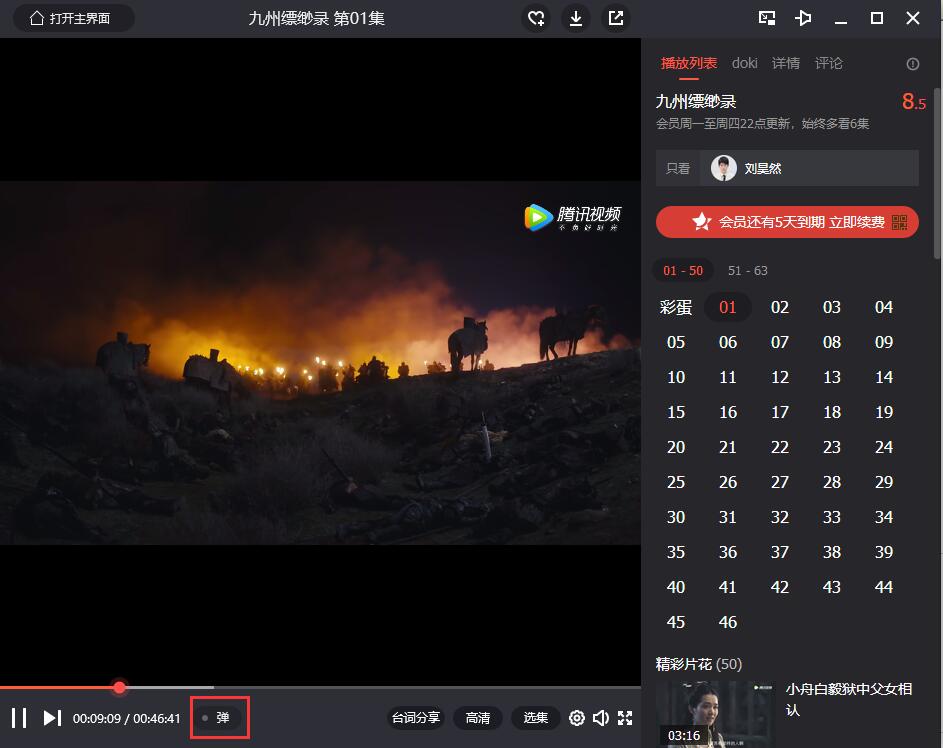The width and height of the screenshot is (943, 748).
Task: Open the share options icon
Action: [616, 18]
